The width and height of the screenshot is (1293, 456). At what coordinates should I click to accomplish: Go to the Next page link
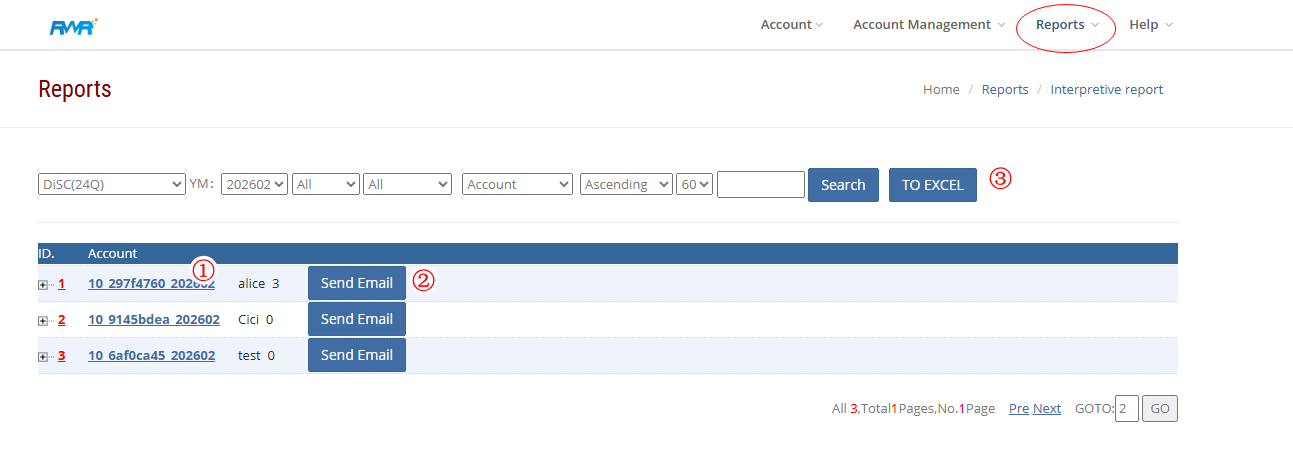click(x=1047, y=409)
